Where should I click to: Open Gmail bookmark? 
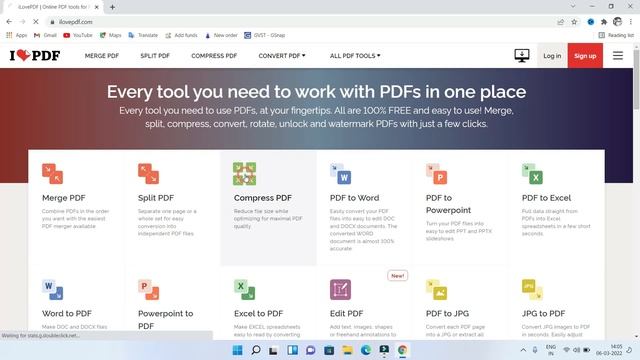coord(45,36)
